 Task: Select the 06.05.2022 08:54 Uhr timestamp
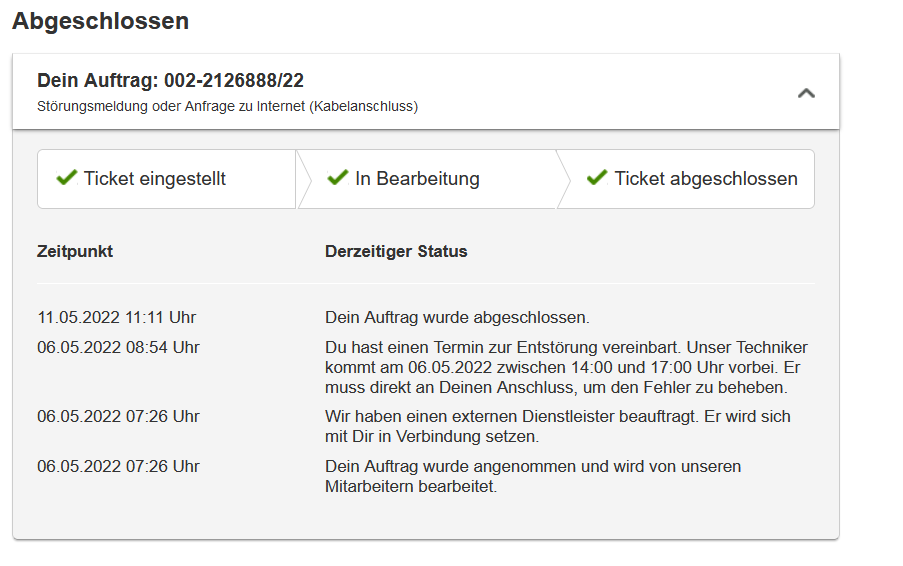(118, 348)
